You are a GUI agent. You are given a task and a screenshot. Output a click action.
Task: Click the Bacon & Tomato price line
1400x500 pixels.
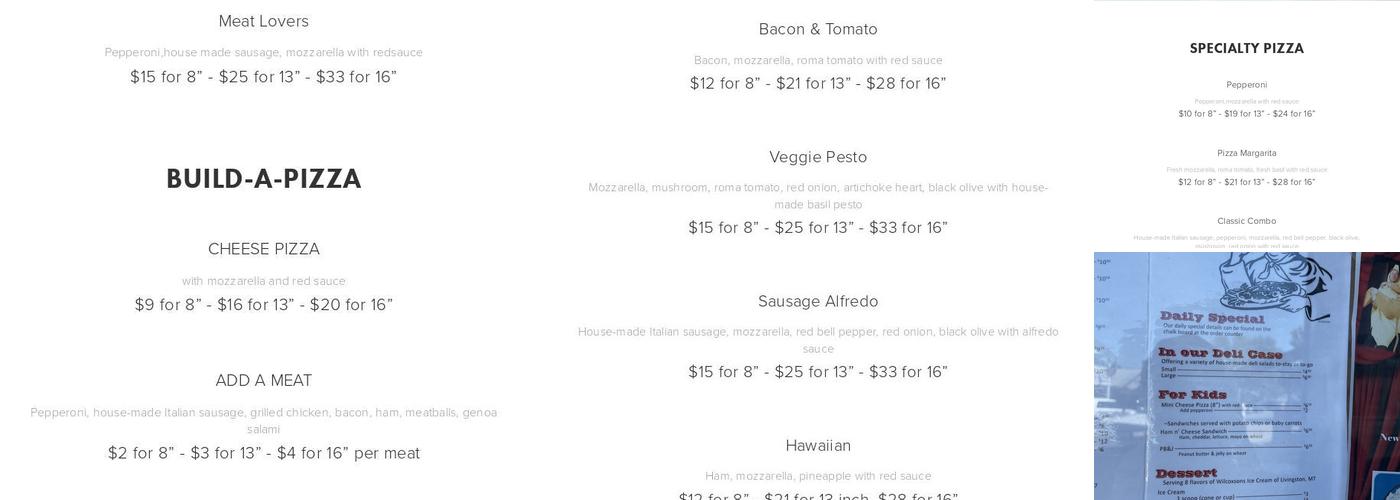tap(818, 84)
